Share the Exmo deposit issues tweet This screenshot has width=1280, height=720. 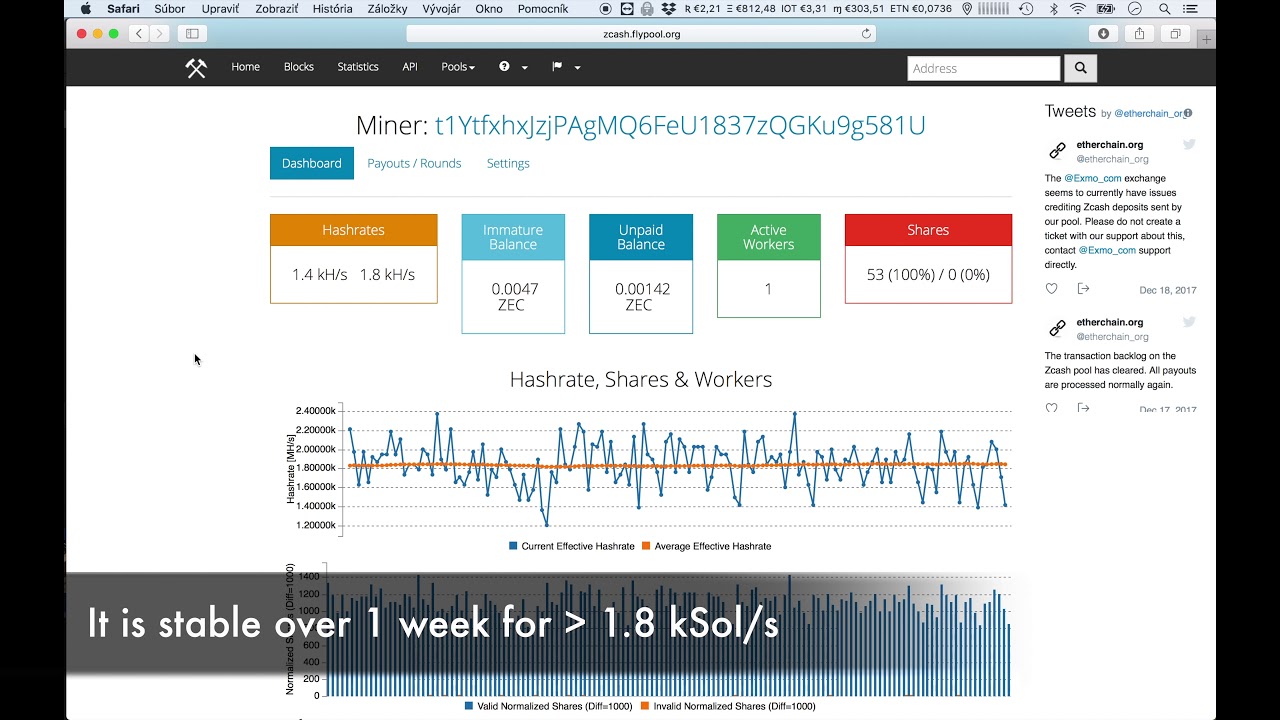click(1083, 289)
